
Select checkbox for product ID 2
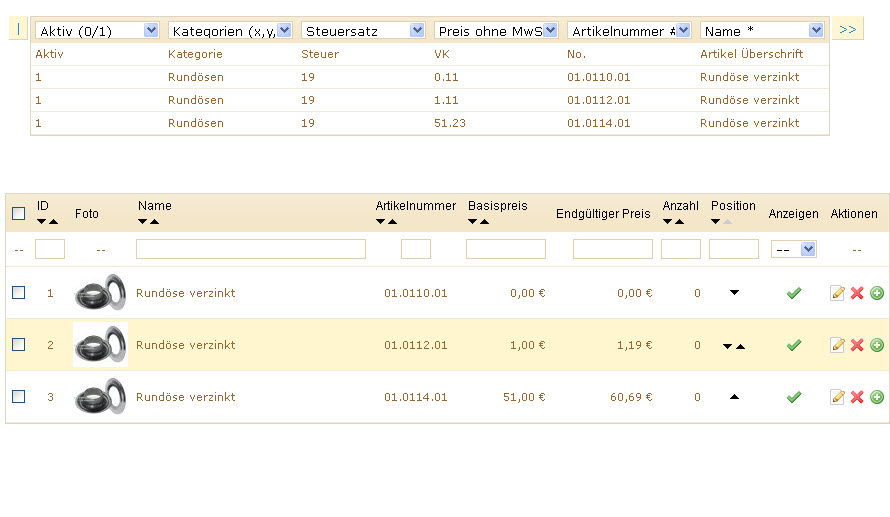tap(18, 345)
